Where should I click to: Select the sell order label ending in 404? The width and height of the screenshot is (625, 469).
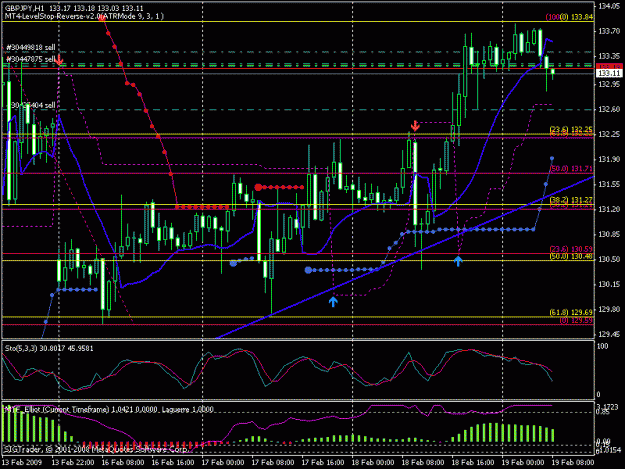pyautogui.click(x=32, y=105)
